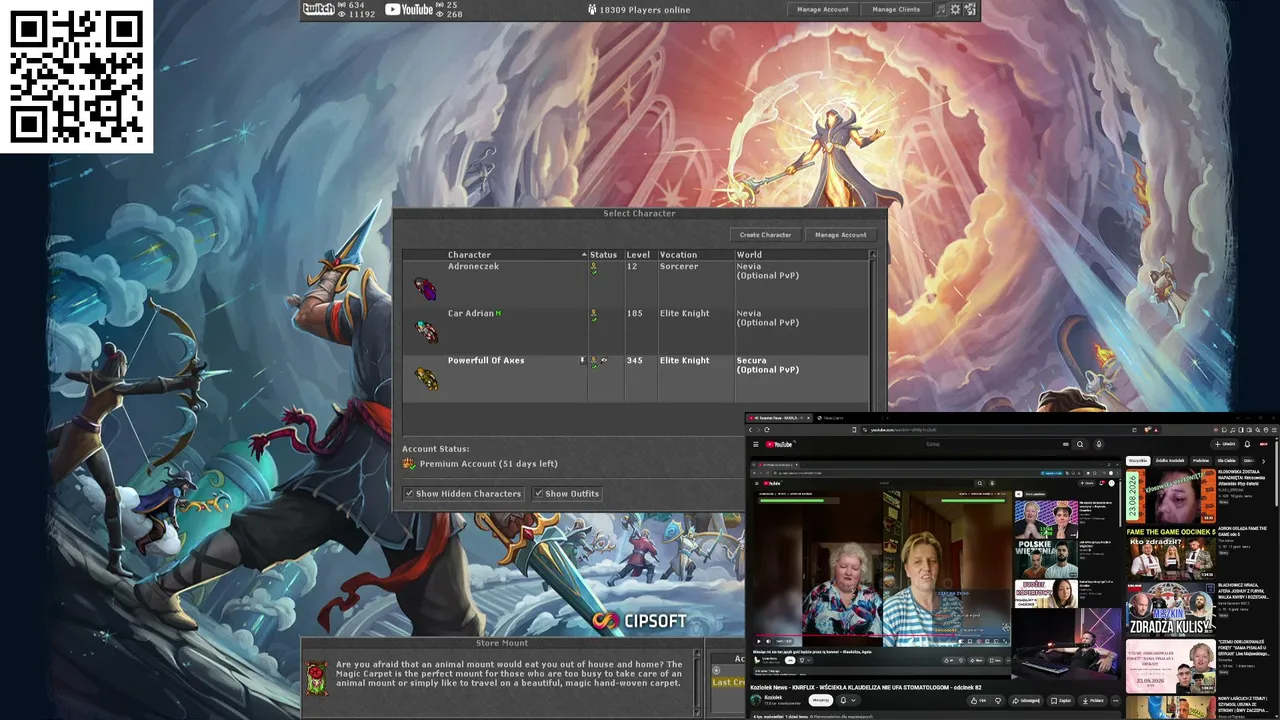Switch to the Koziolek News browser tab
Viewport: 1280px width, 720px height.
[x=779, y=417]
